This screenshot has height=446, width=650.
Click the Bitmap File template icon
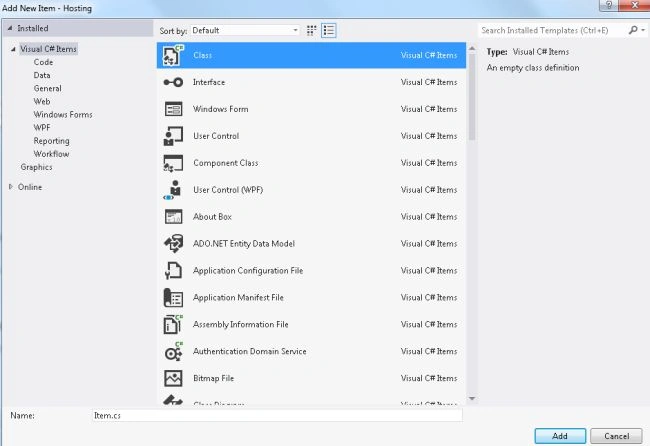click(173, 378)
